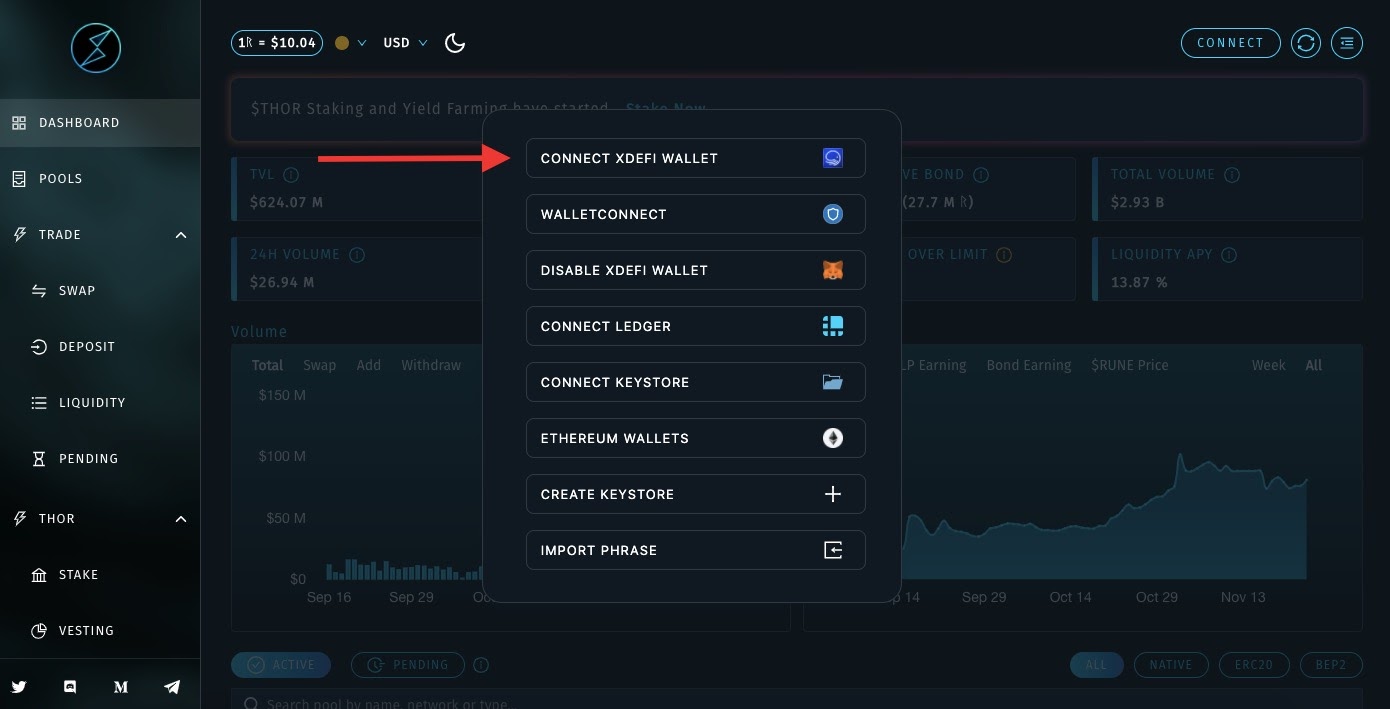
Task: Collapse the Trade section chevron
Action: tap(181, 235)
